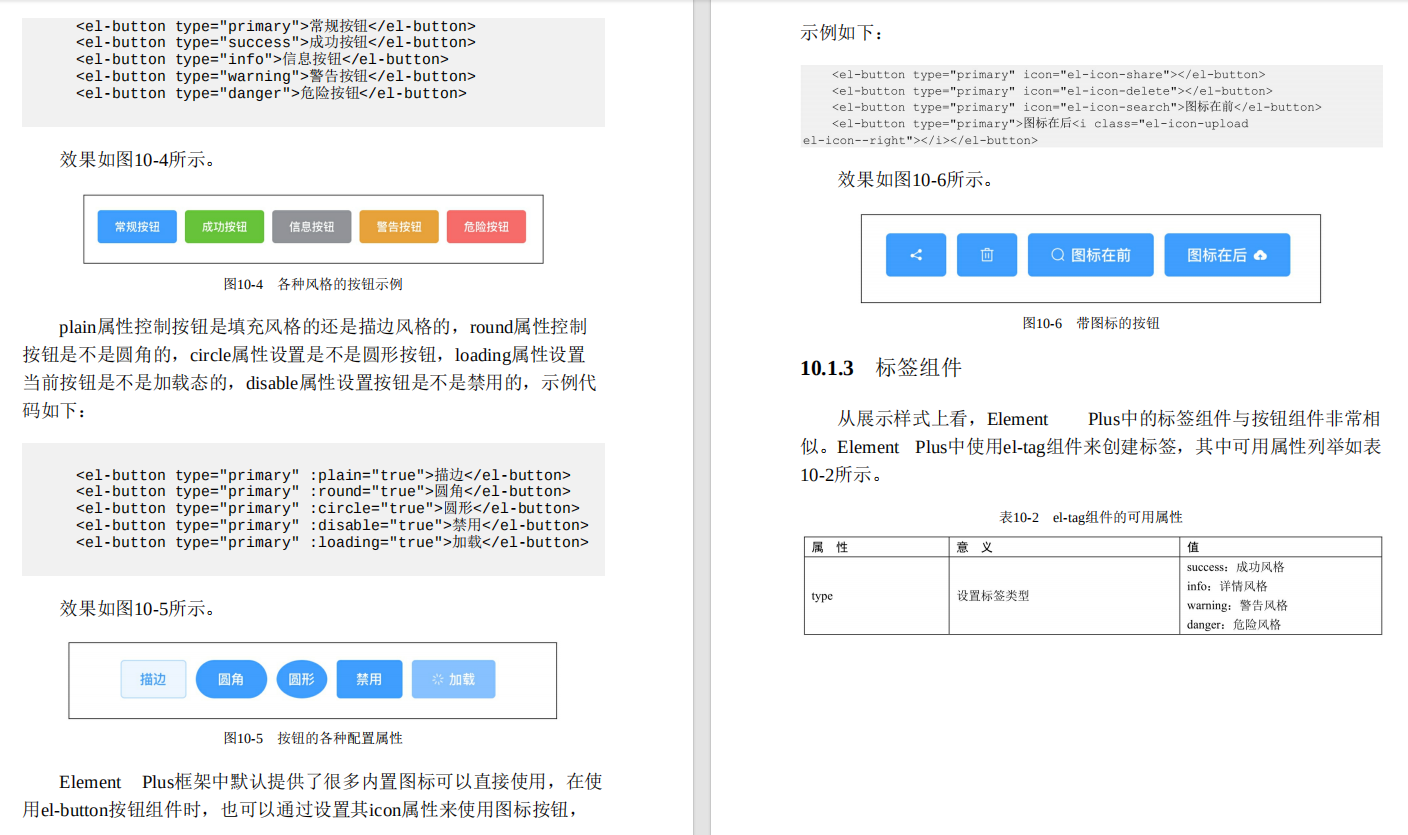This screenshot has width=1408, height=835.
Task: Click the disabled 禁用 button example
Action: point(369,679)
